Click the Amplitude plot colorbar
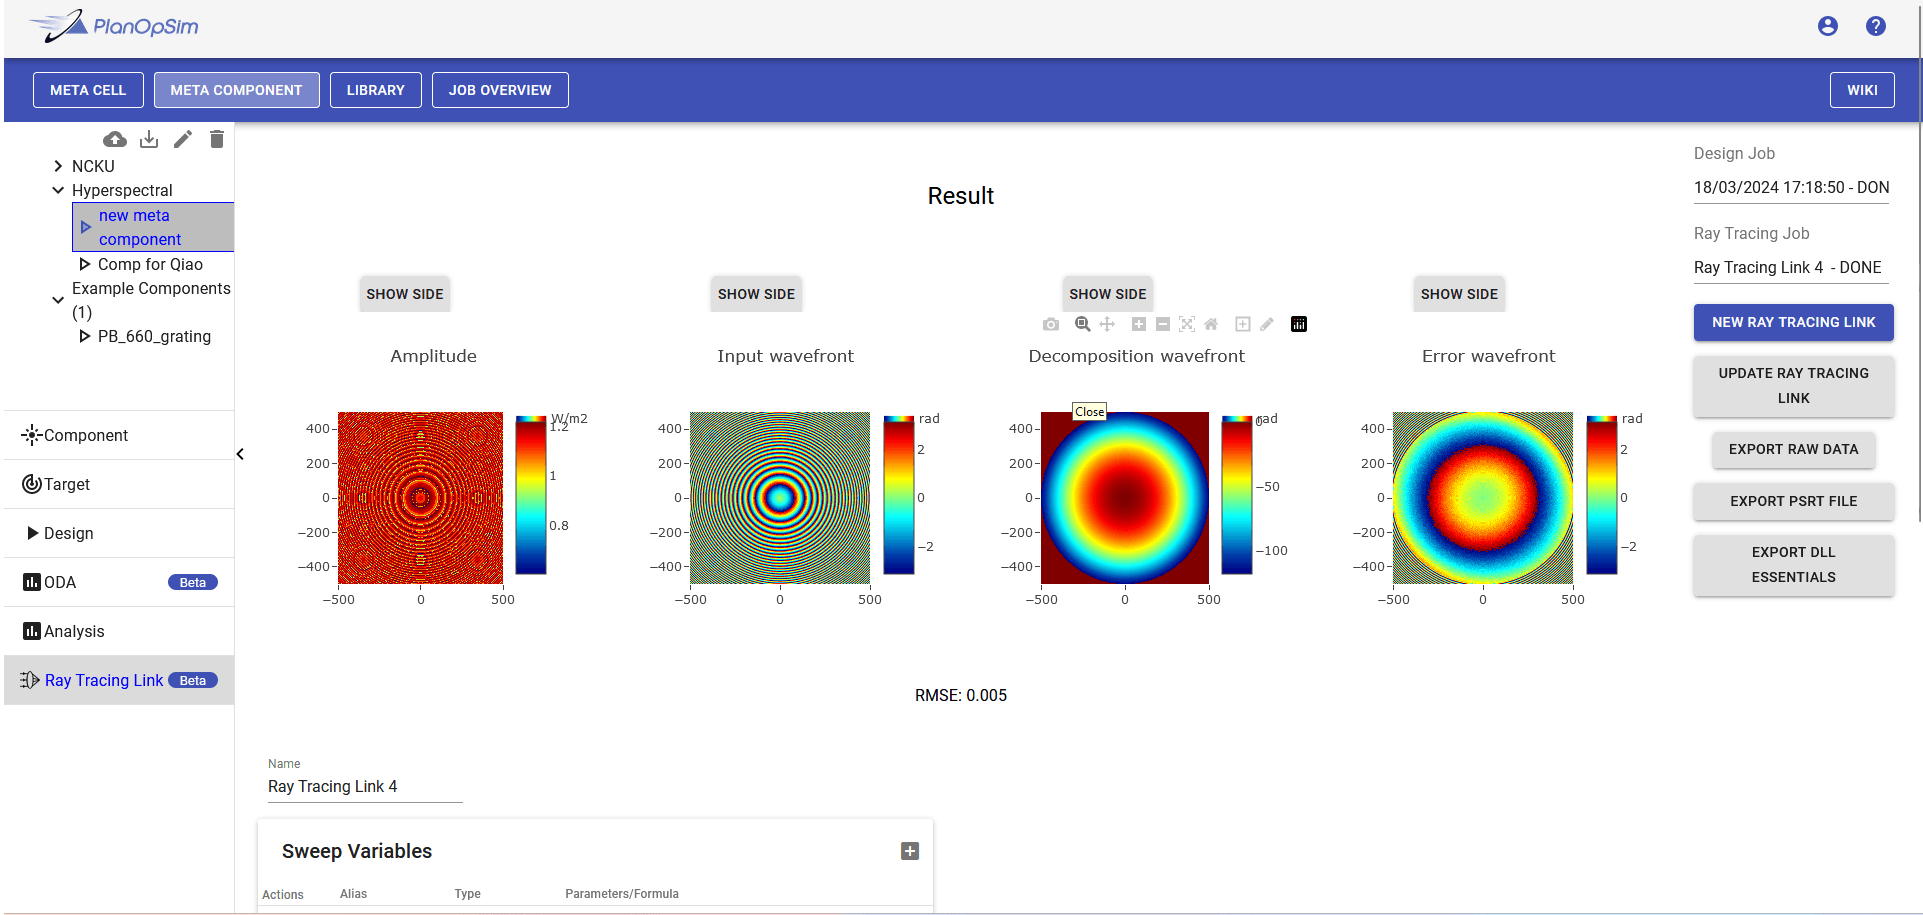 coord(530,497)
